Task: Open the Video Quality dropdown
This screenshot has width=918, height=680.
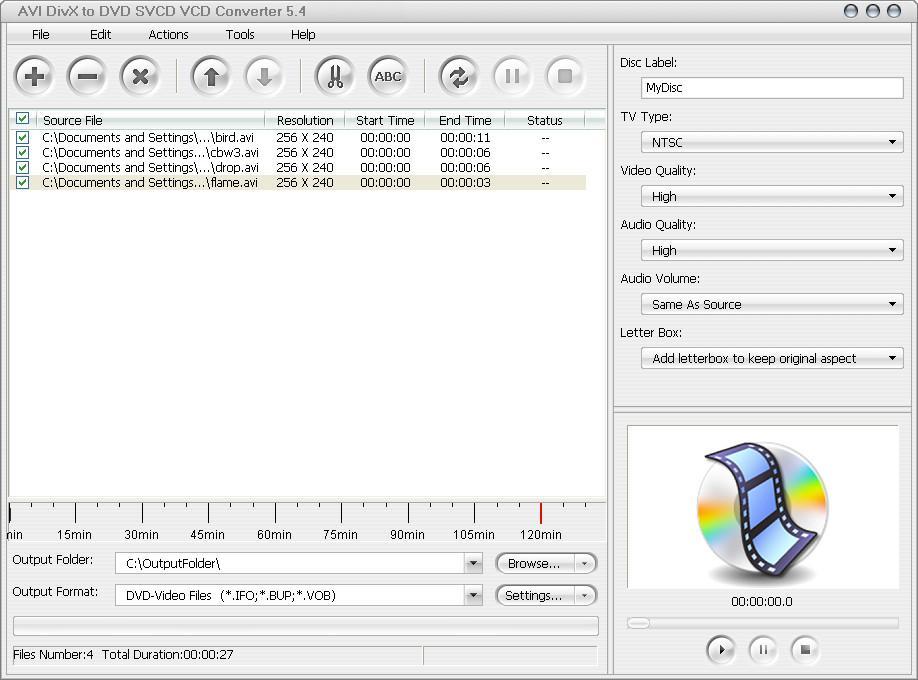Action: [x=772, y=196]
